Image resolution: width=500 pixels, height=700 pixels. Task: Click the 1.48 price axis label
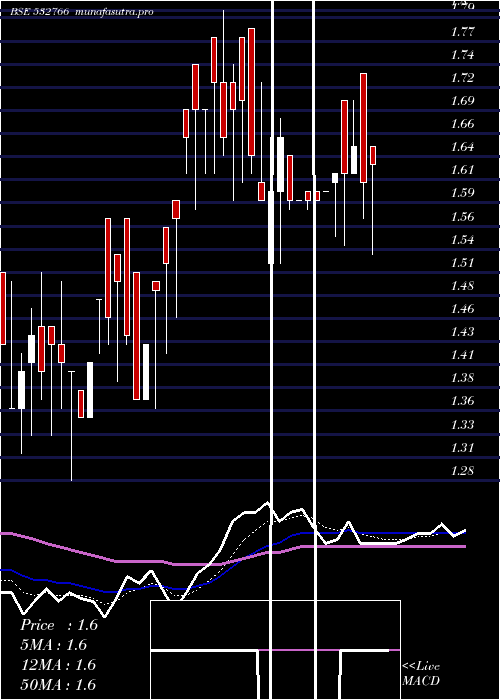pos(462,286)
